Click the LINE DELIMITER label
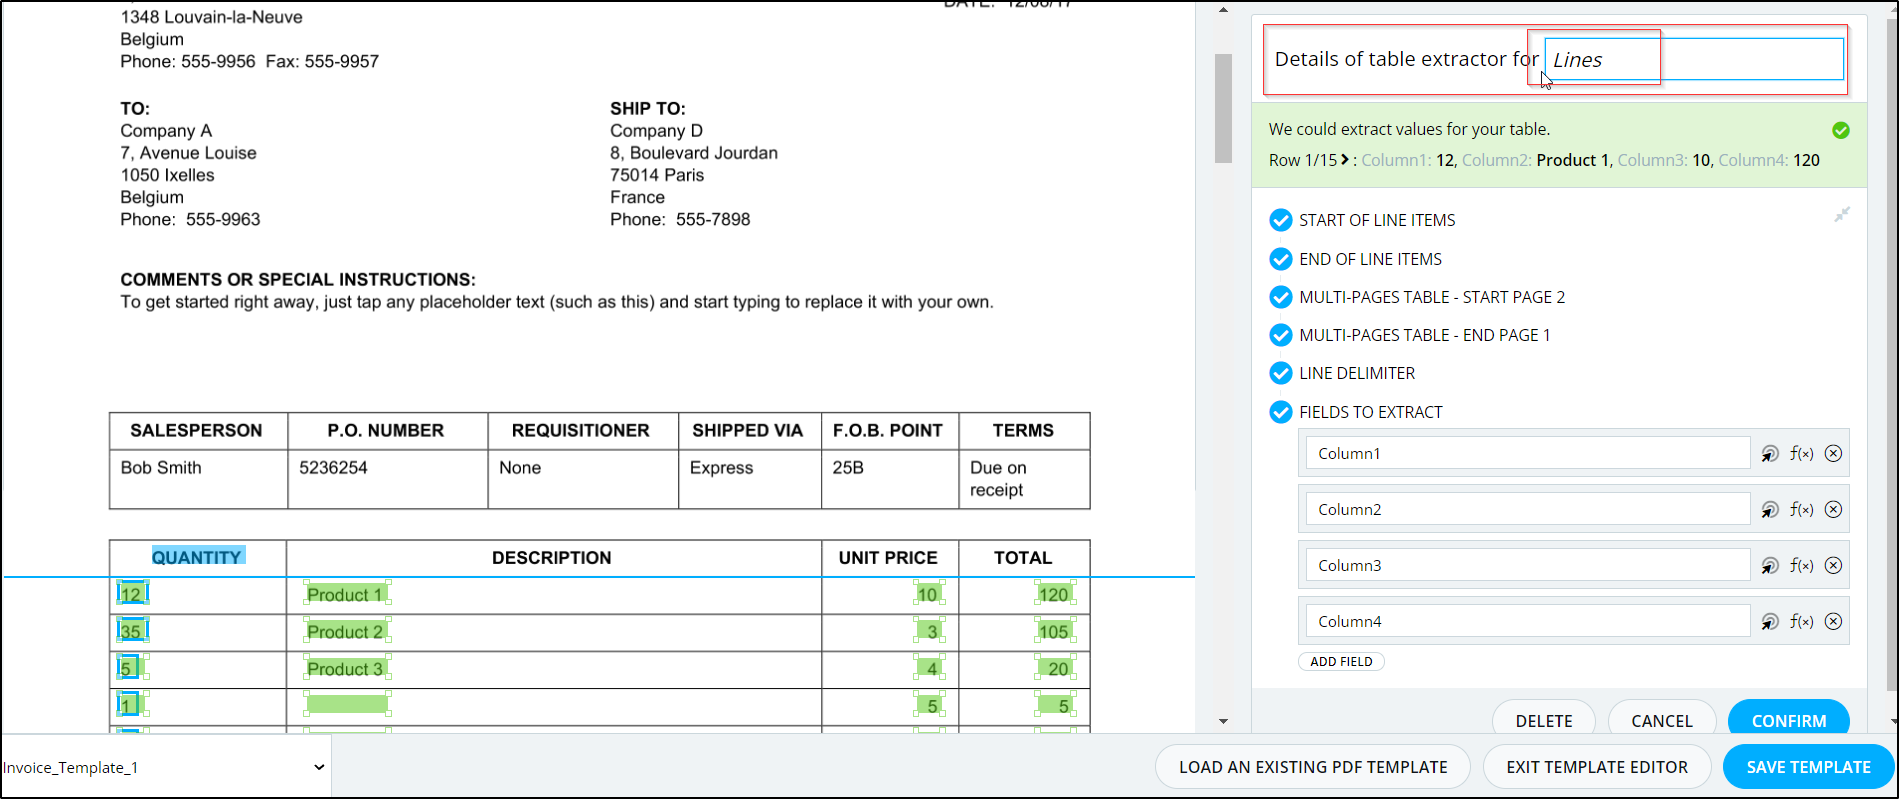The height and width of the screenshot is (799, 1899). tap(1357, 373)
